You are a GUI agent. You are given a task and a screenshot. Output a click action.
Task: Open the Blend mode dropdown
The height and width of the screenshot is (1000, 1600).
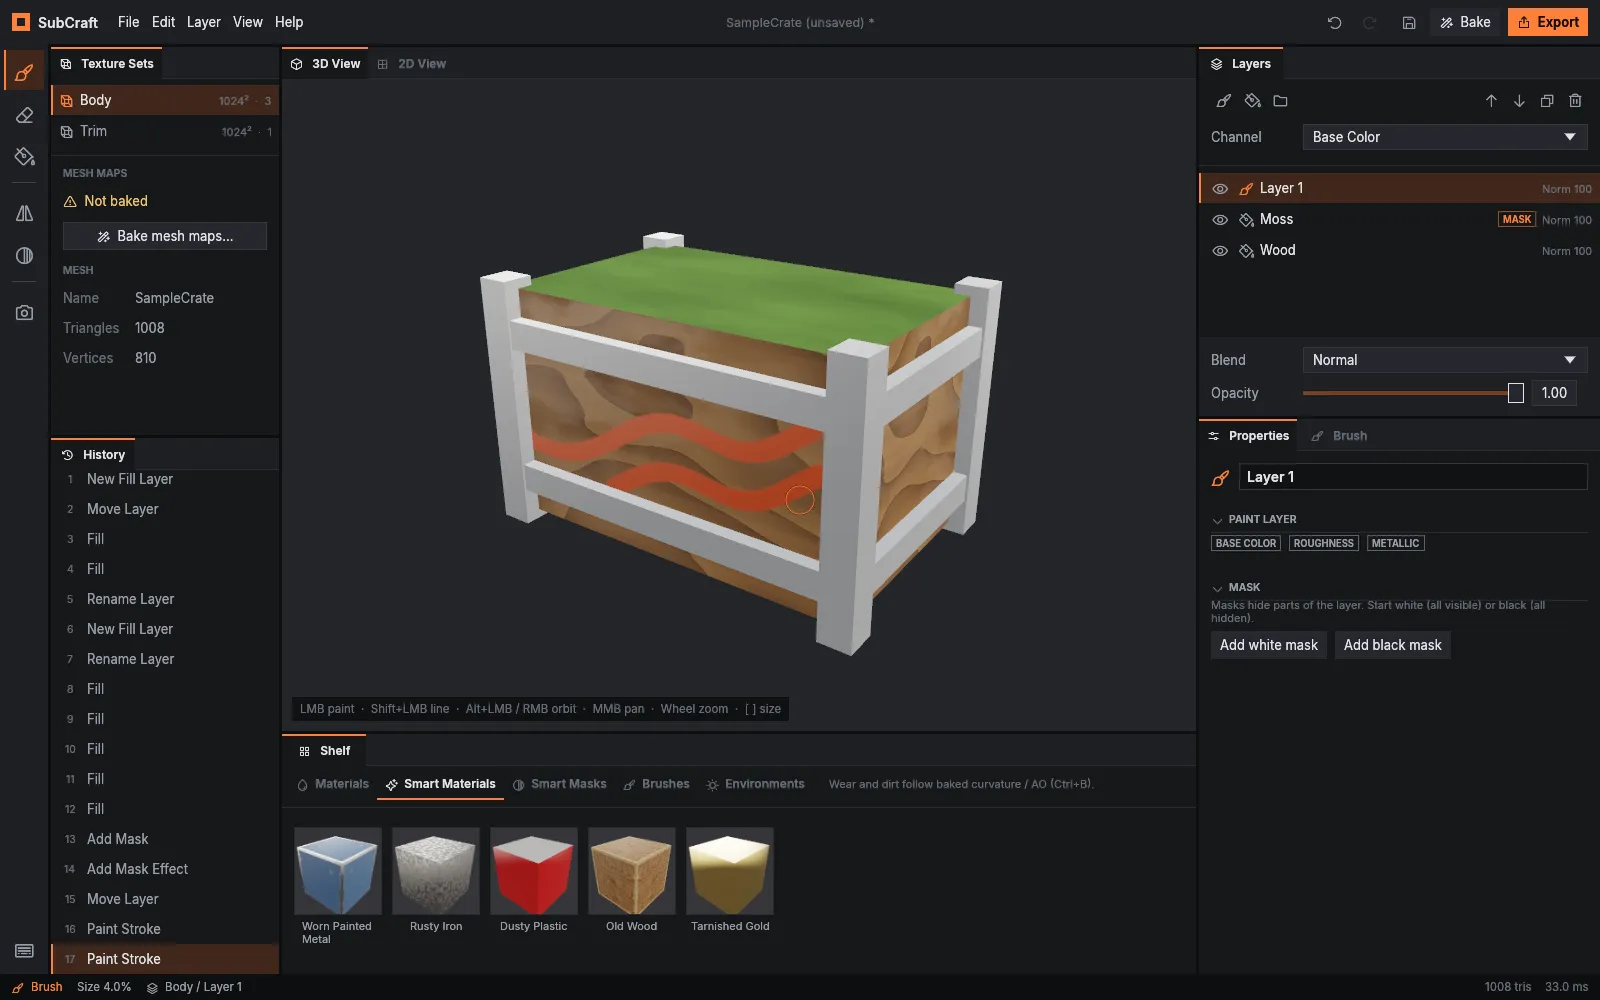point(1445,360)
